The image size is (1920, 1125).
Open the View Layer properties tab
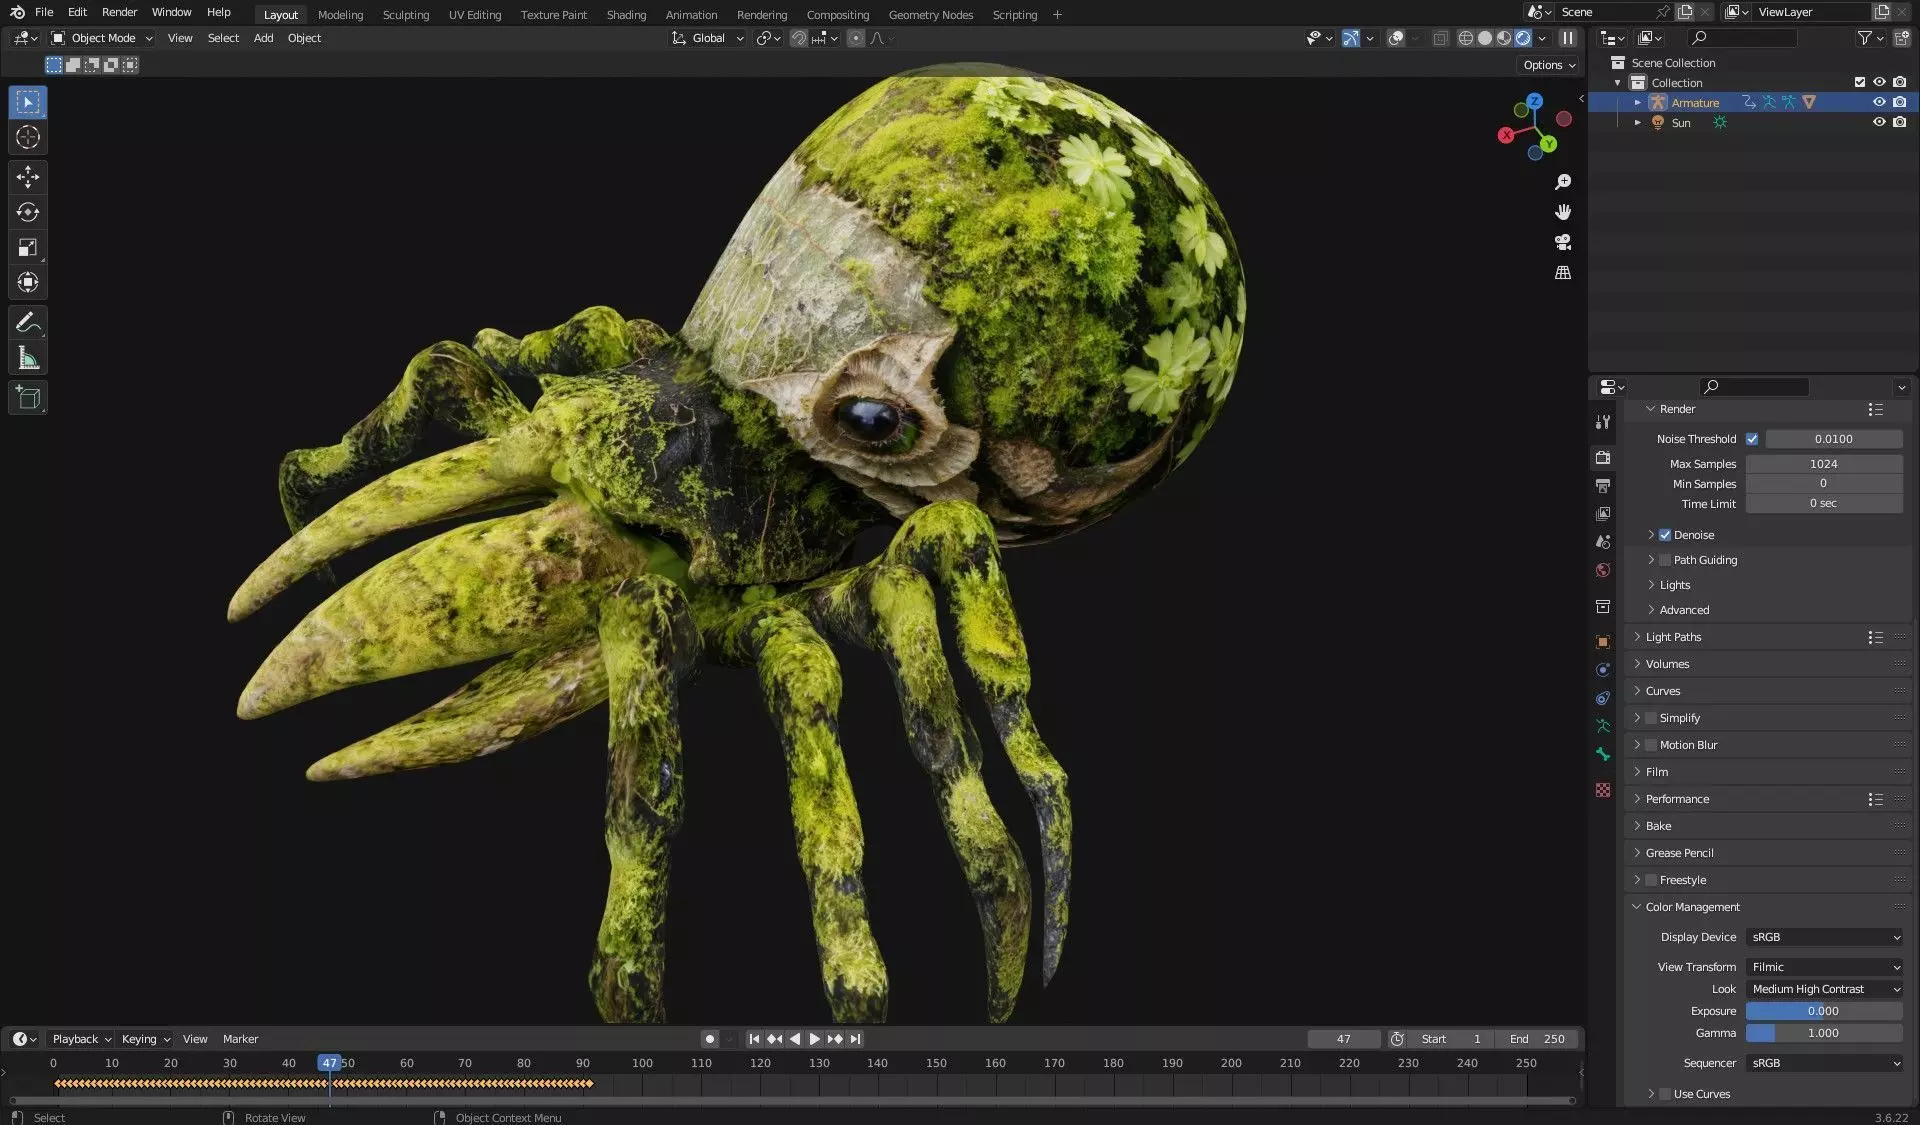[1603, 514]
